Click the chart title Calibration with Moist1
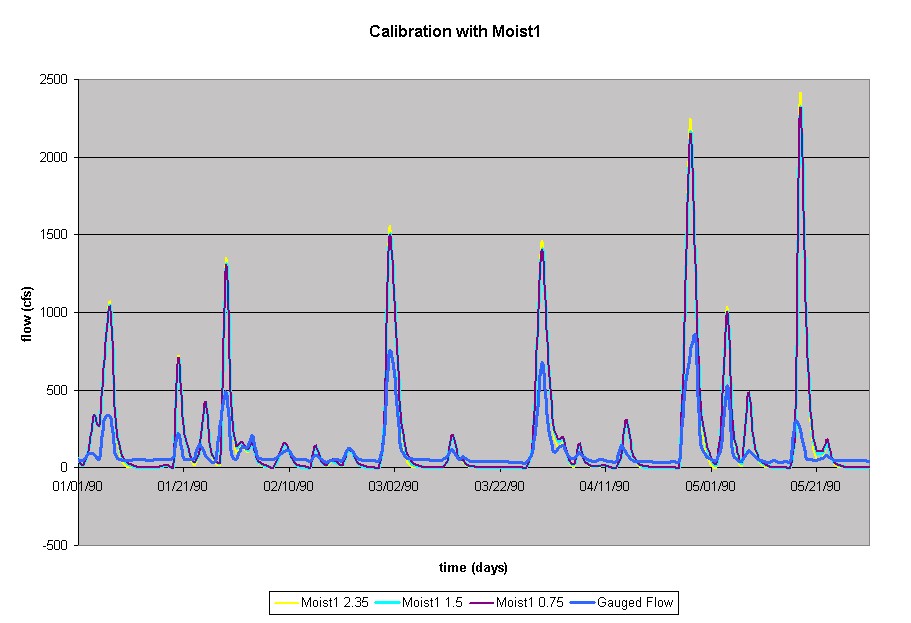This screenshot has height=623, width=911. coord(455,31)
